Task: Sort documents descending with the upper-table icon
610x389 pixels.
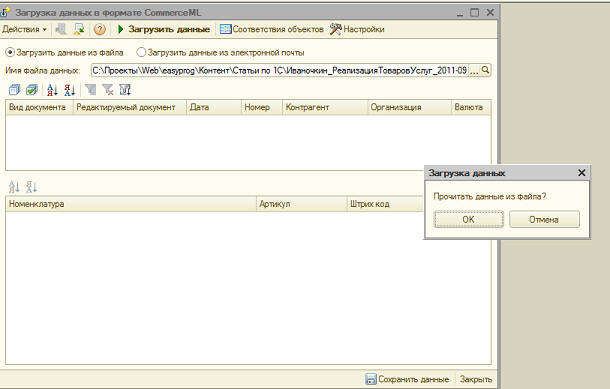Action: (70, 90)
